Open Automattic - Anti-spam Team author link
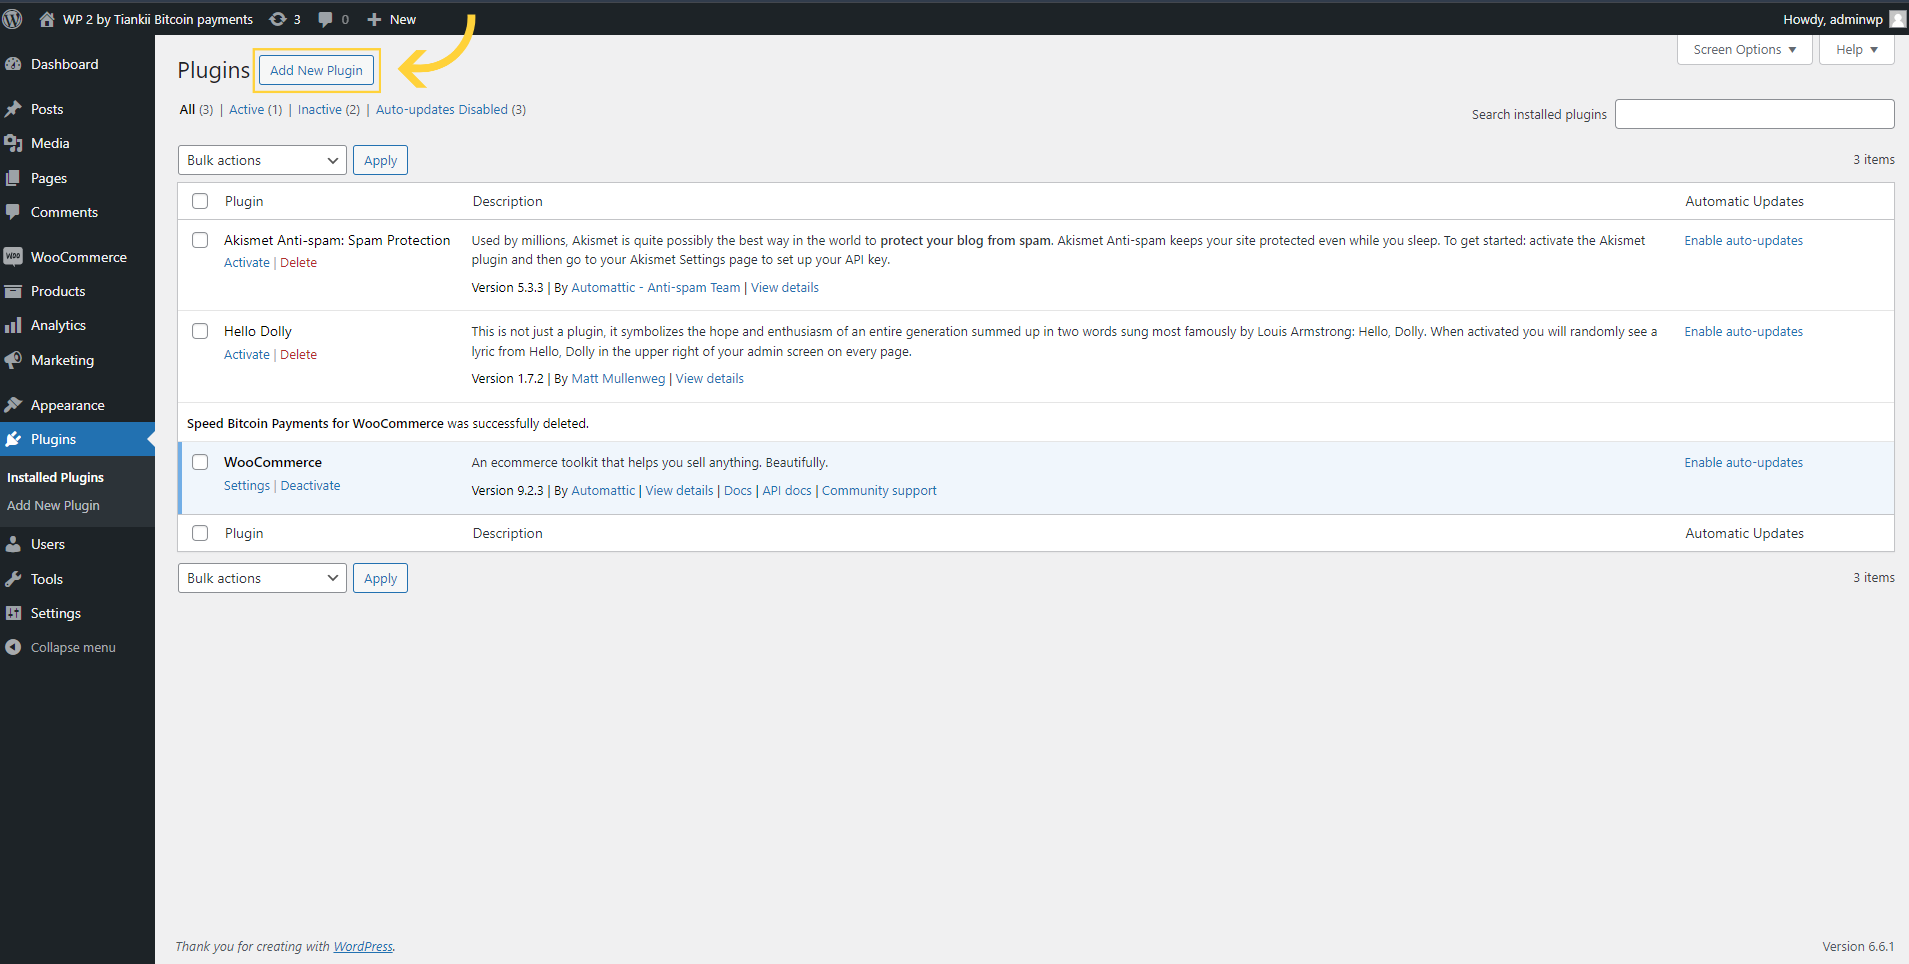This screenshot has width=1909, height=964. 656,287
